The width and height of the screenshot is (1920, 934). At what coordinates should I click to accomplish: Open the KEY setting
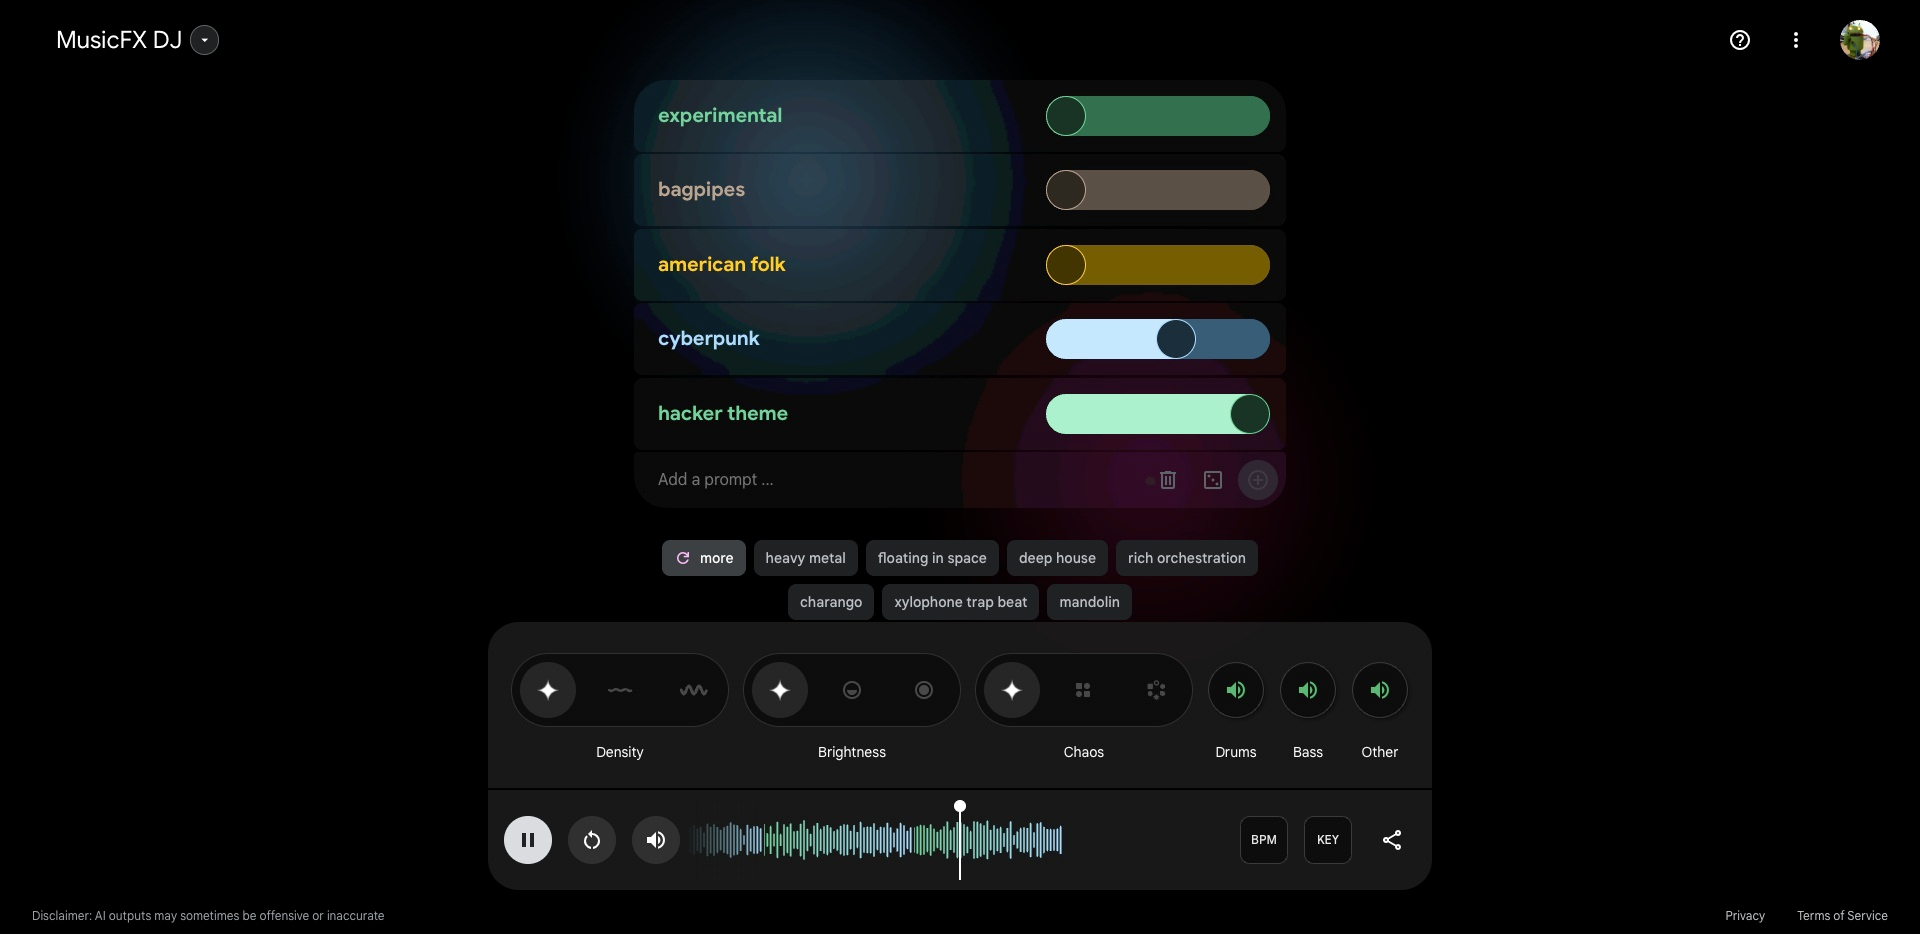point(1328,840)
